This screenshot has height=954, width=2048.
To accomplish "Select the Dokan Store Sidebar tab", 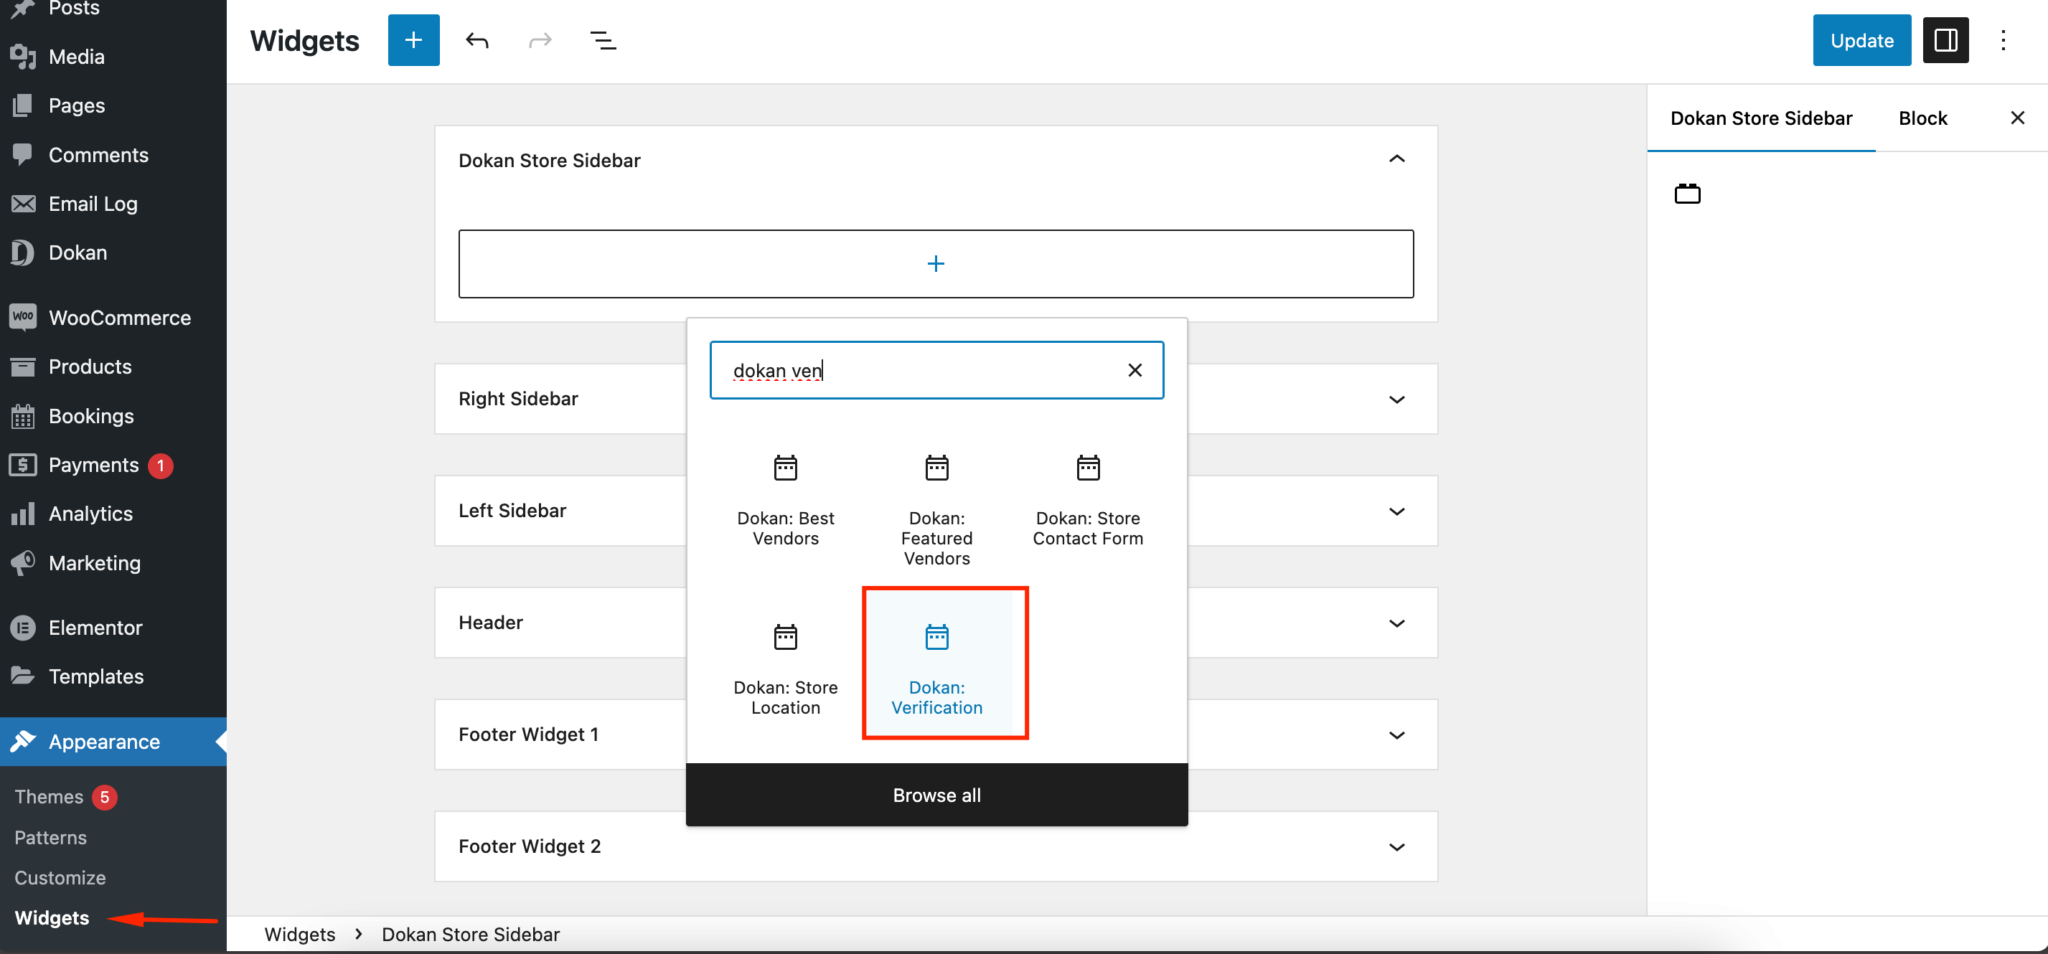I will pos(1761,118).
